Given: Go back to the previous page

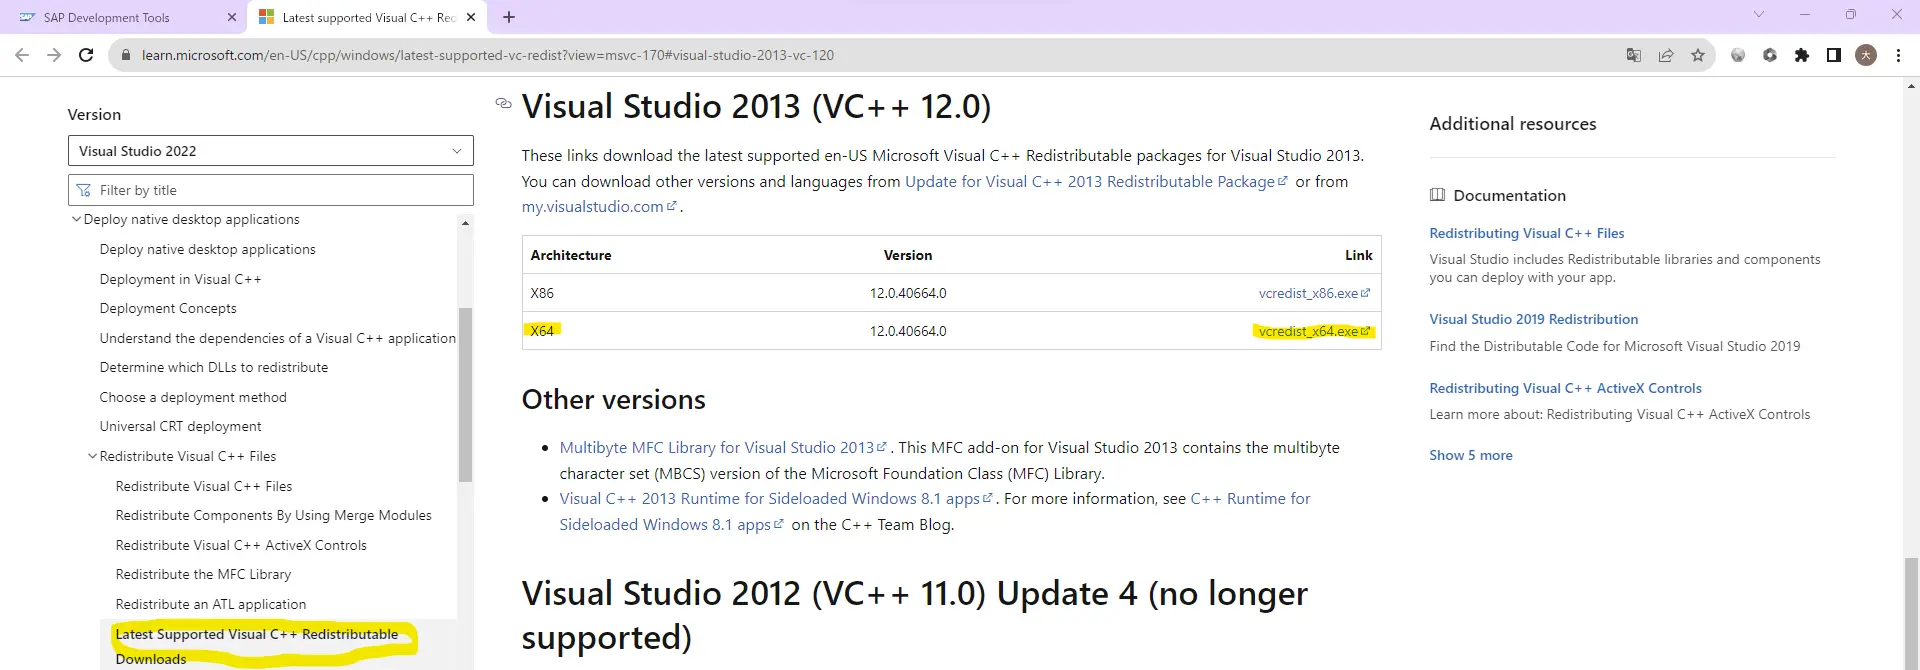Looking at the screenshot, I should (22, 55).
